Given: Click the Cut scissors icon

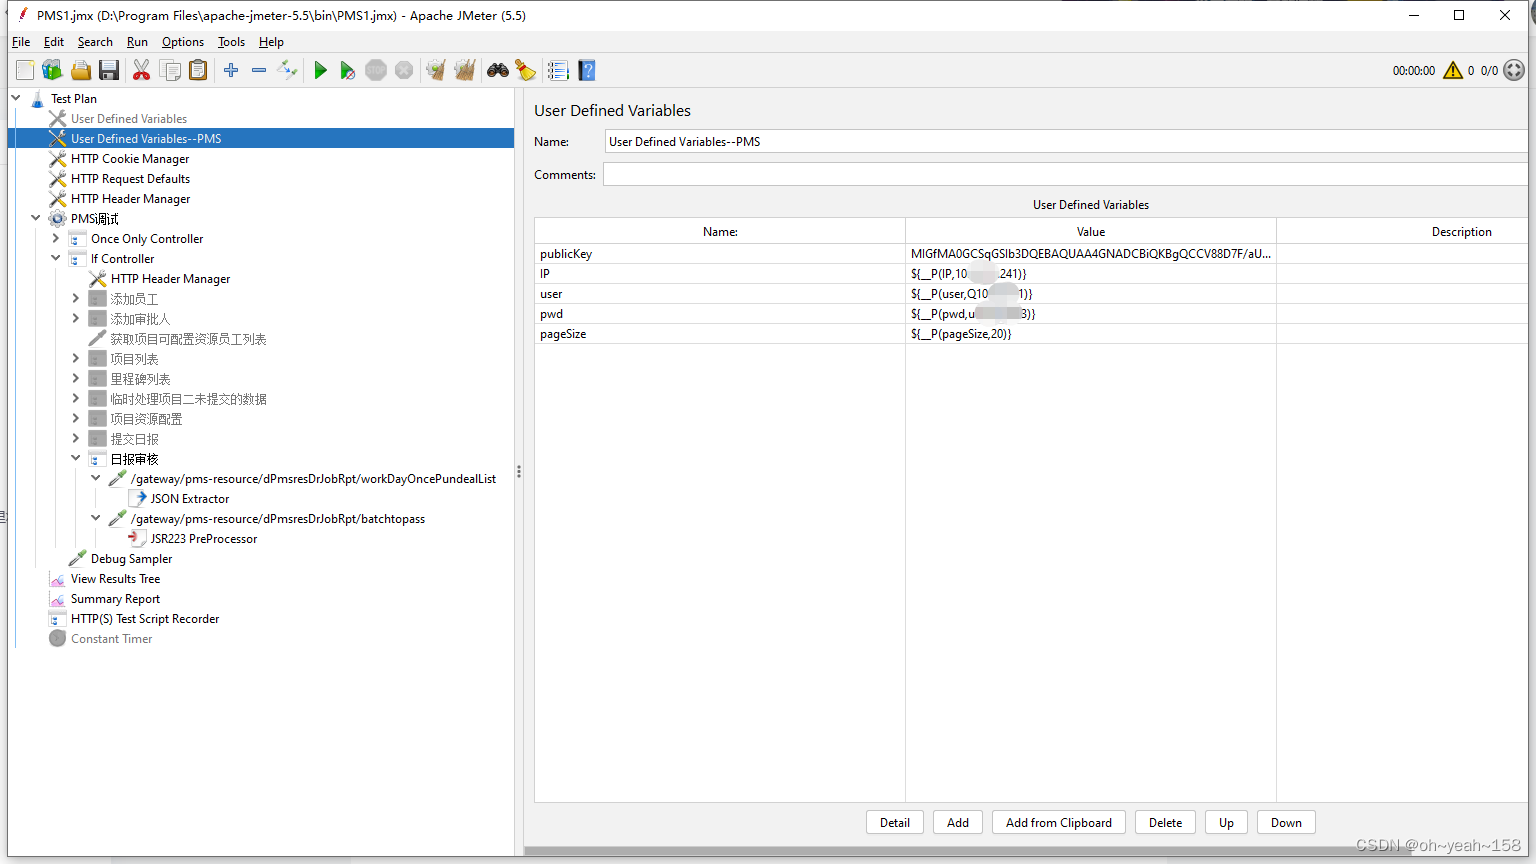Looking at the screenshot, I should click(141, 70).
